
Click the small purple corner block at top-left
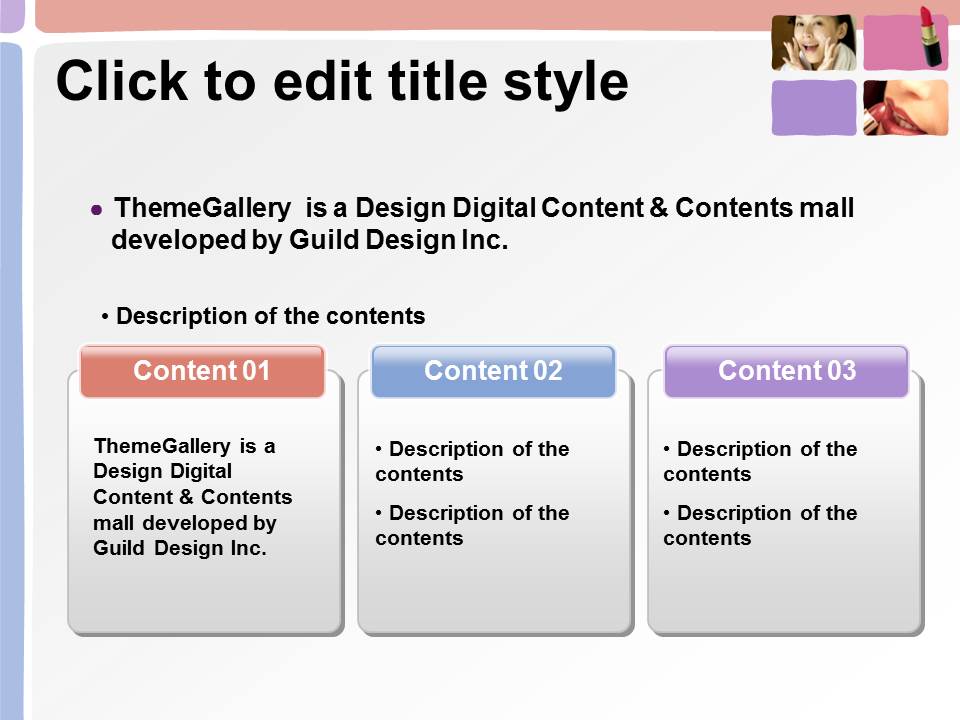[11, 14]
